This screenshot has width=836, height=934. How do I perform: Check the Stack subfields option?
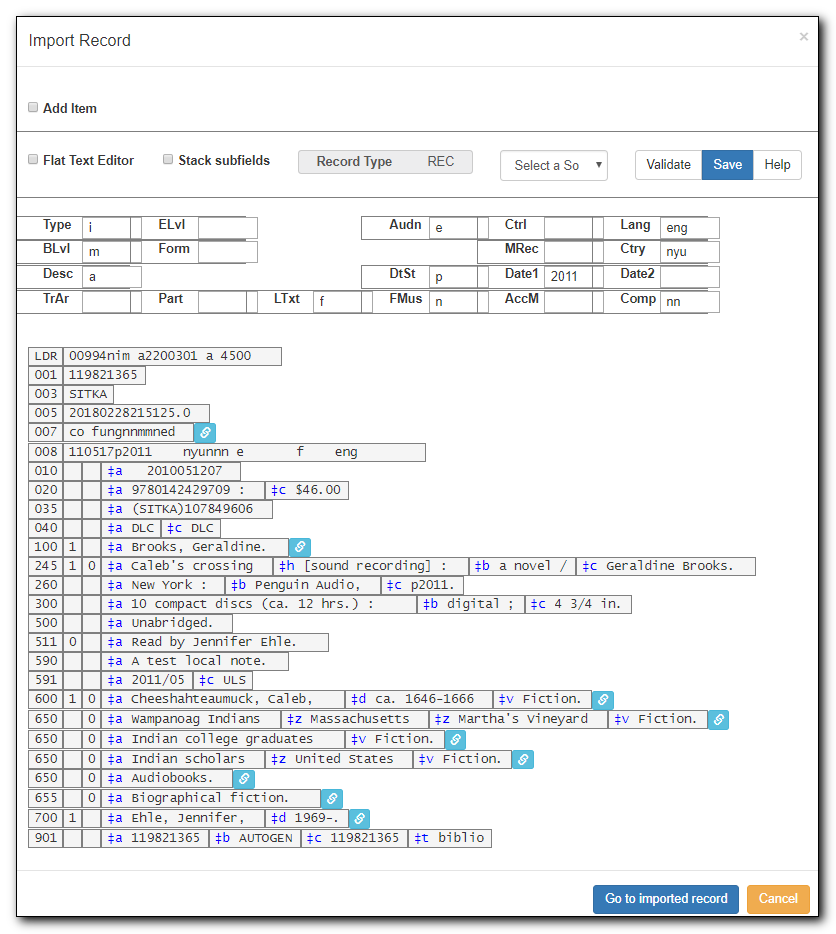(x=168, y=159)
